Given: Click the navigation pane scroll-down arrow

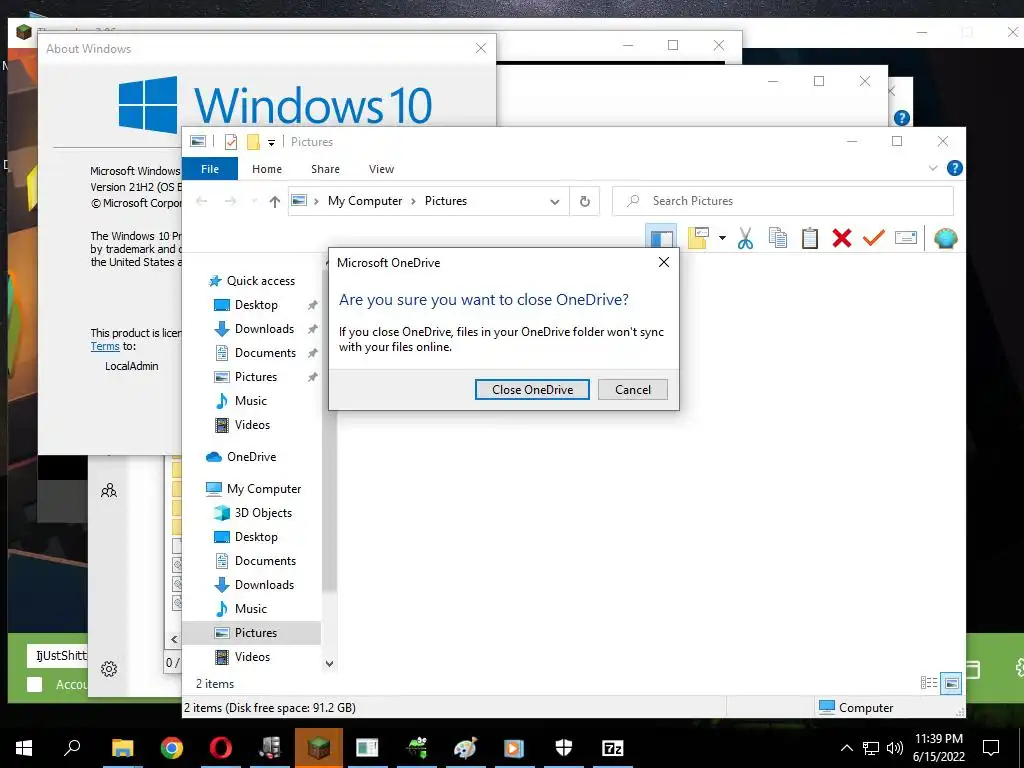Looking at the screenshot, I should pos(329,664).
